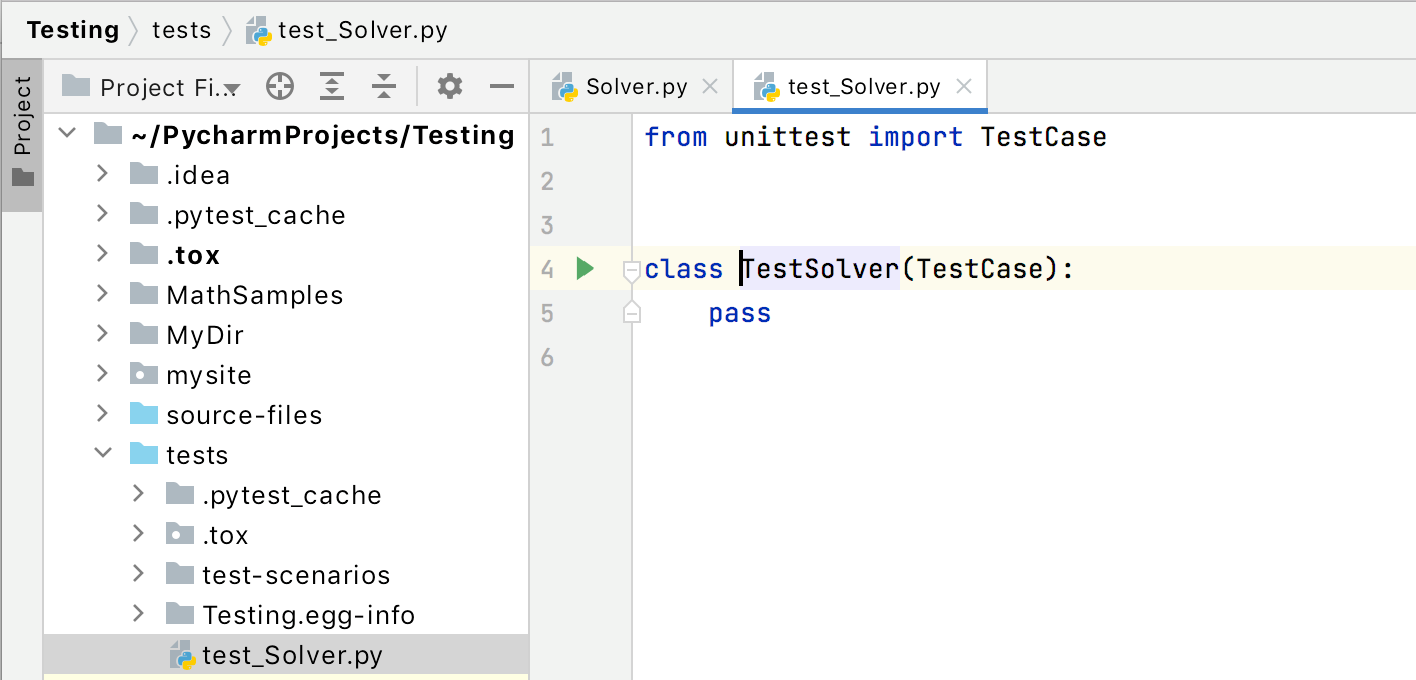Toggle folding of the TestSolver class body
The image size is (1416, 680).
pos(631,270)
